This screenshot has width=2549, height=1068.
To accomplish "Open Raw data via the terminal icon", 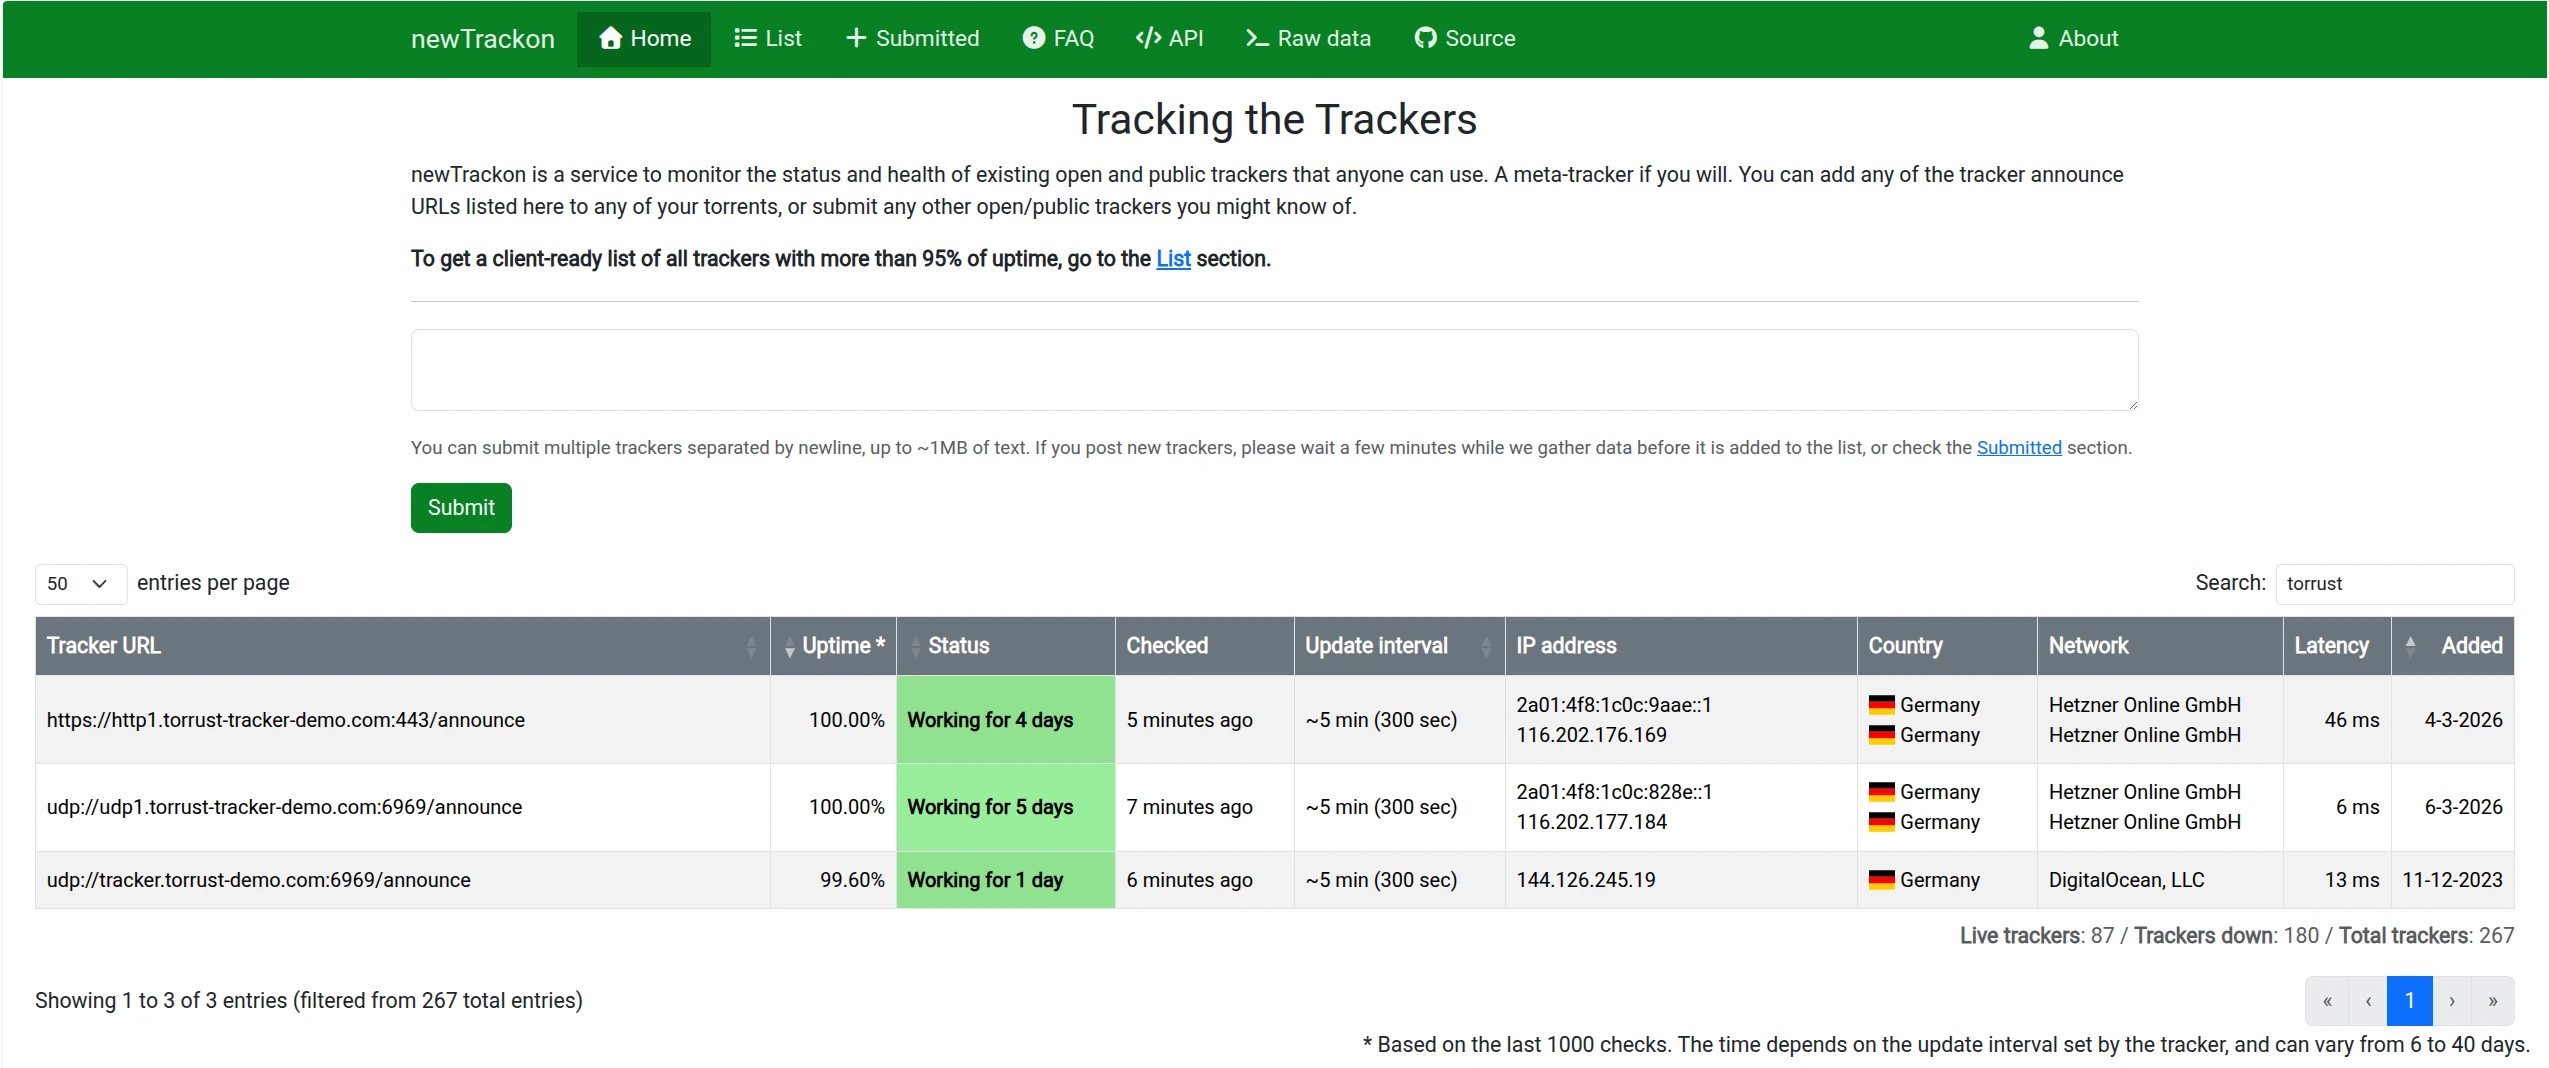I will point(1256,38).
